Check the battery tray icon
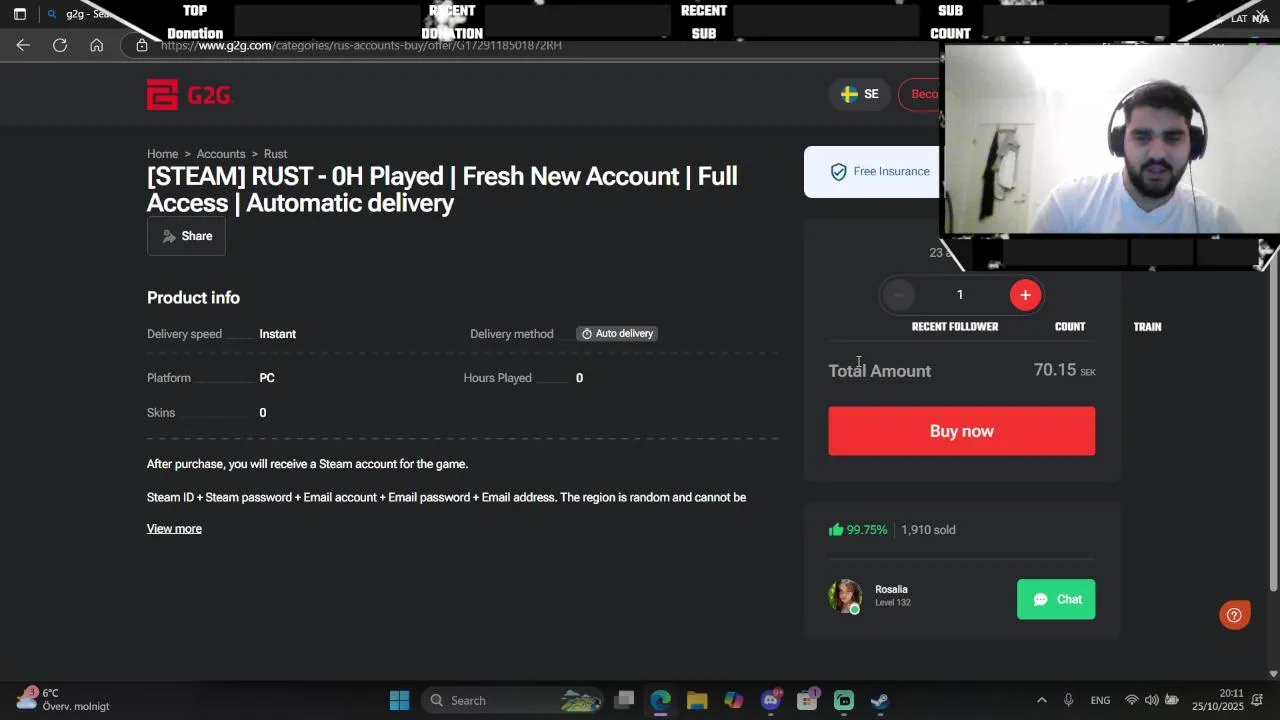1280x720 pixels. click(1172, 700)
